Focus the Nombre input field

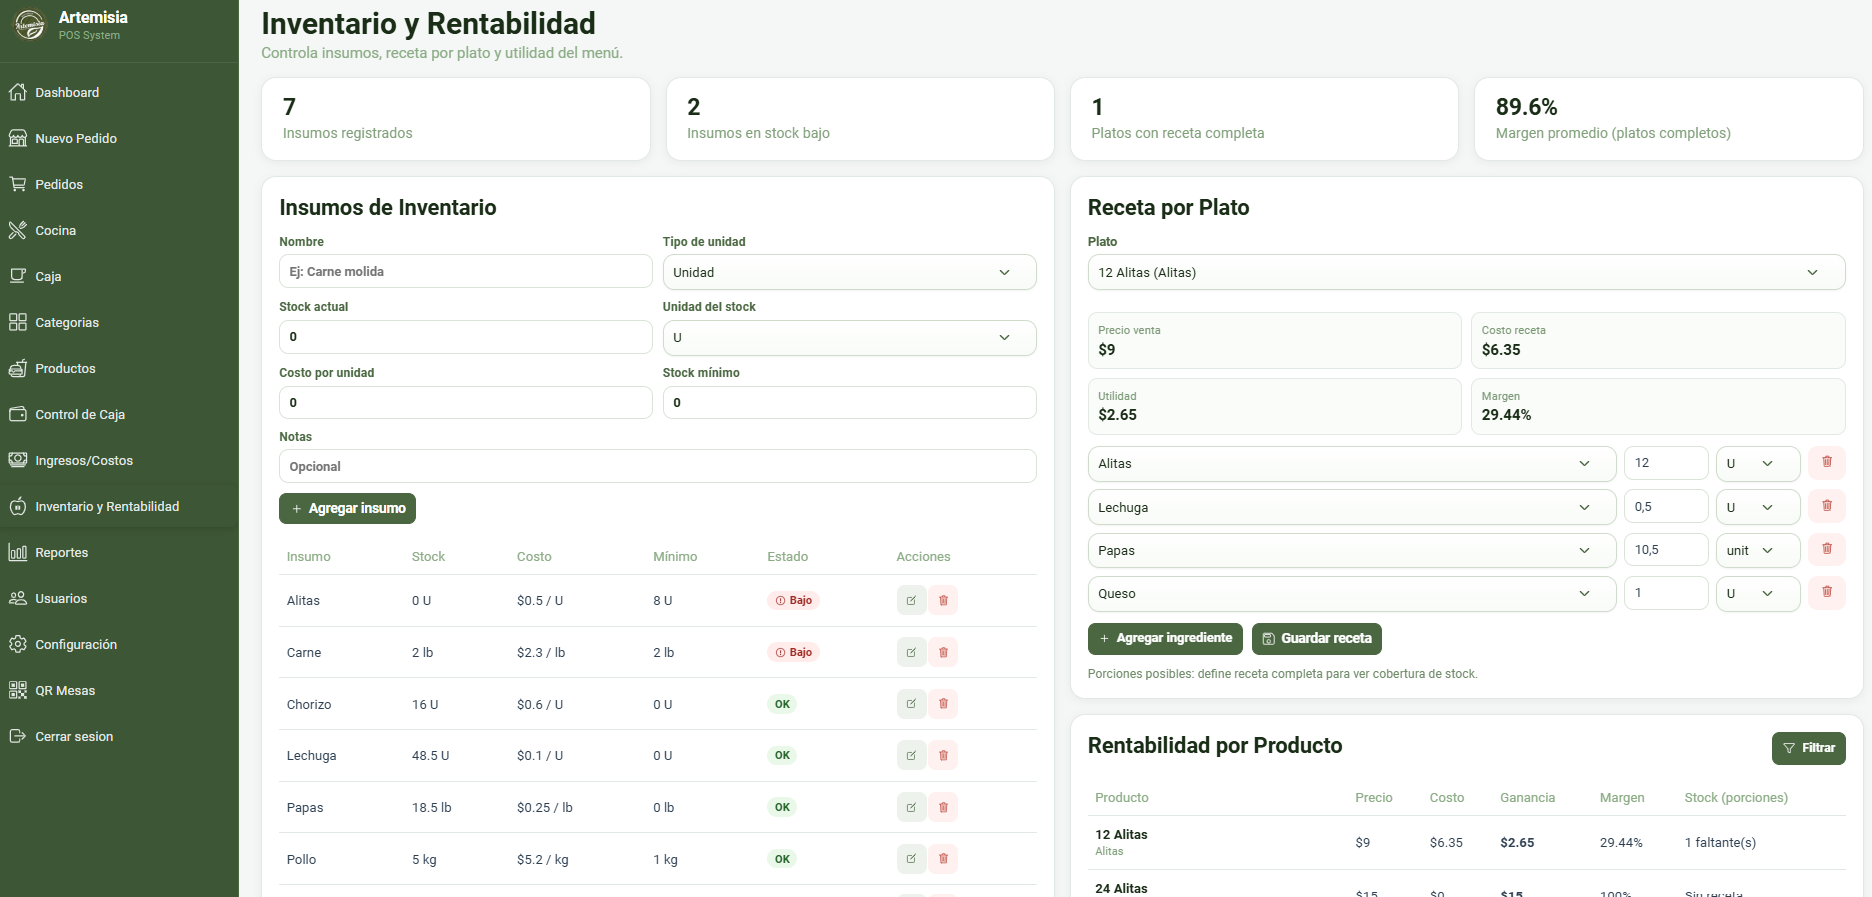click(465, 271)
